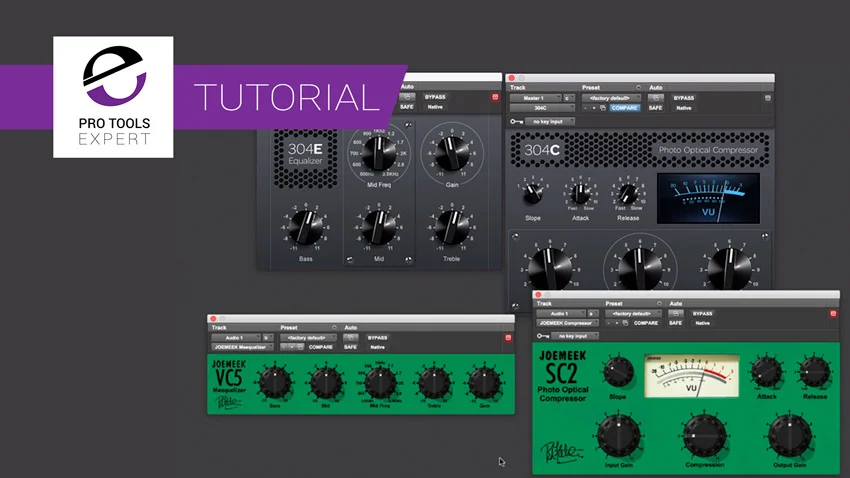Open insert position c selector in 304C window
Image resolution: width=850 pixels, height=478 pixels.
569,98
